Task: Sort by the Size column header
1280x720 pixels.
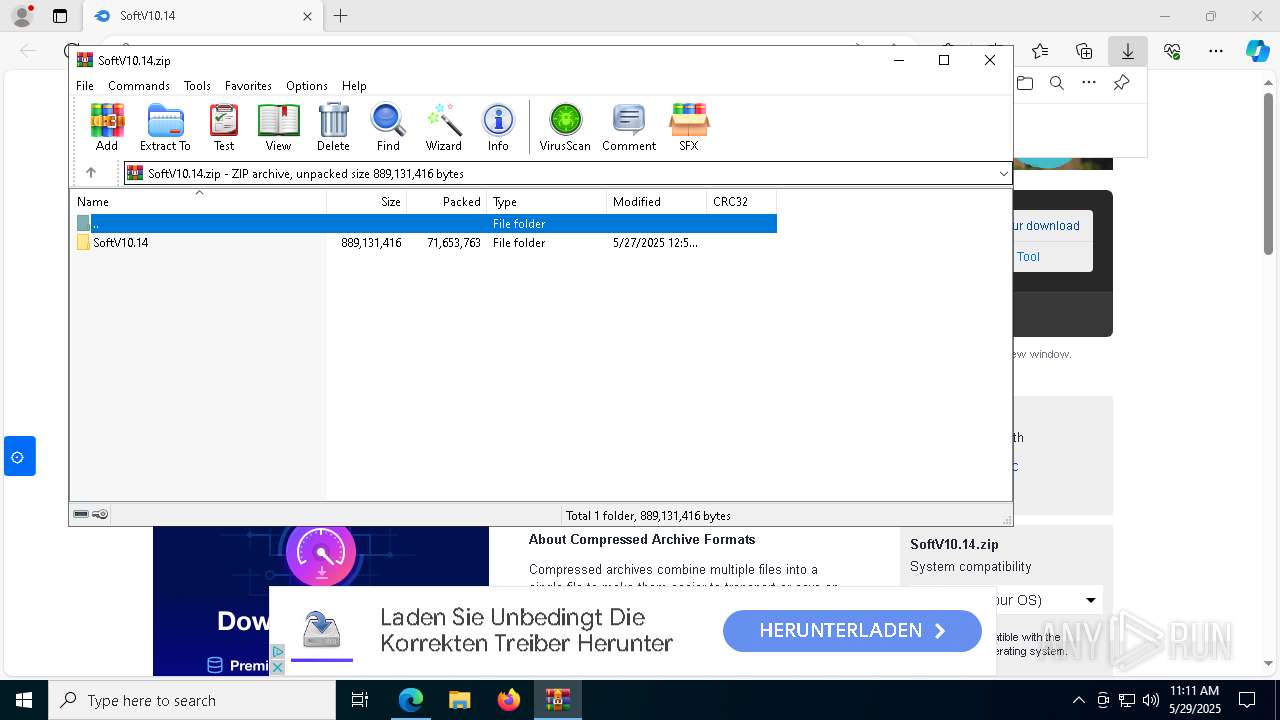Action: tap(367, 202)
